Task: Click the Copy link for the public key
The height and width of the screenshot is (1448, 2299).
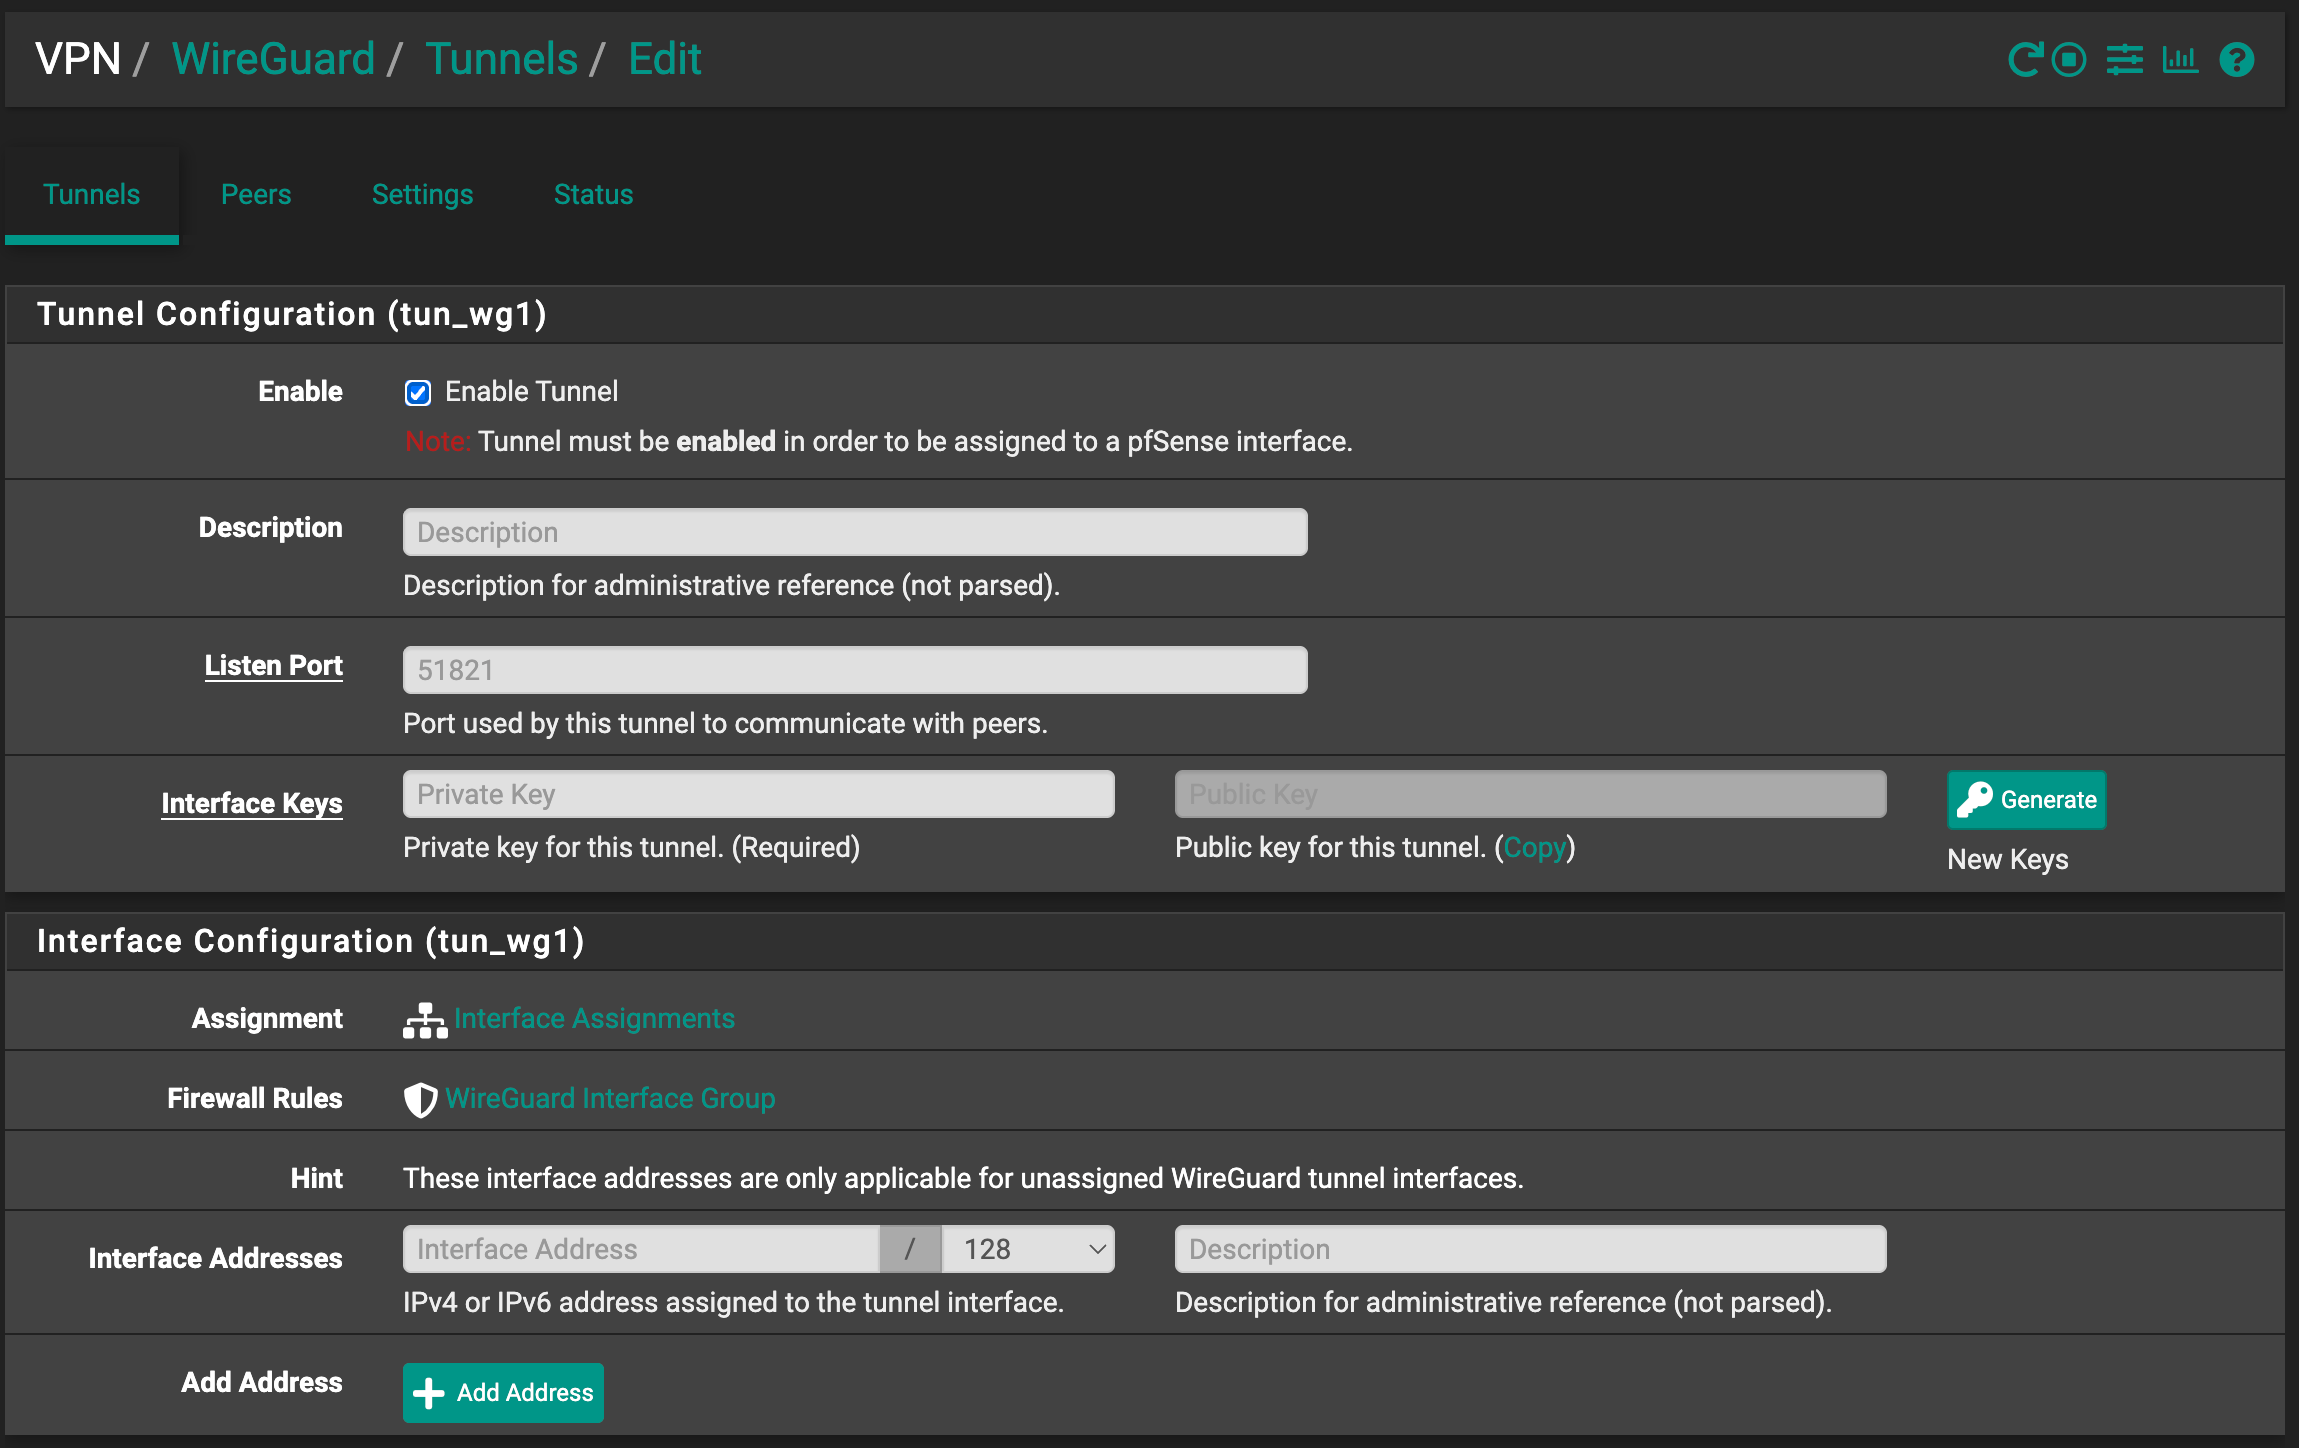Action: (1536, 847)
